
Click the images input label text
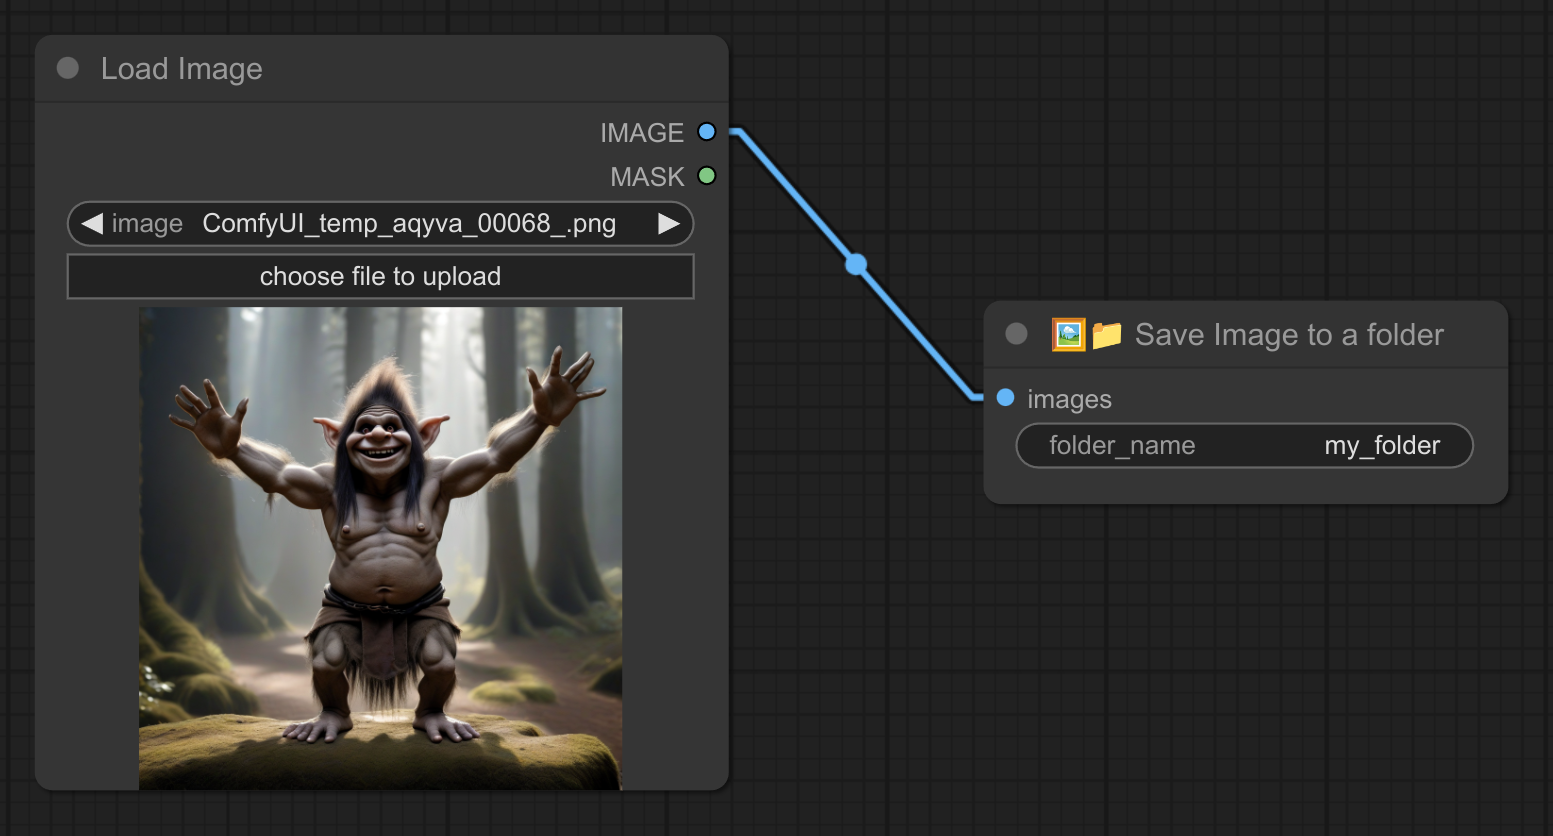(1069, 399)
